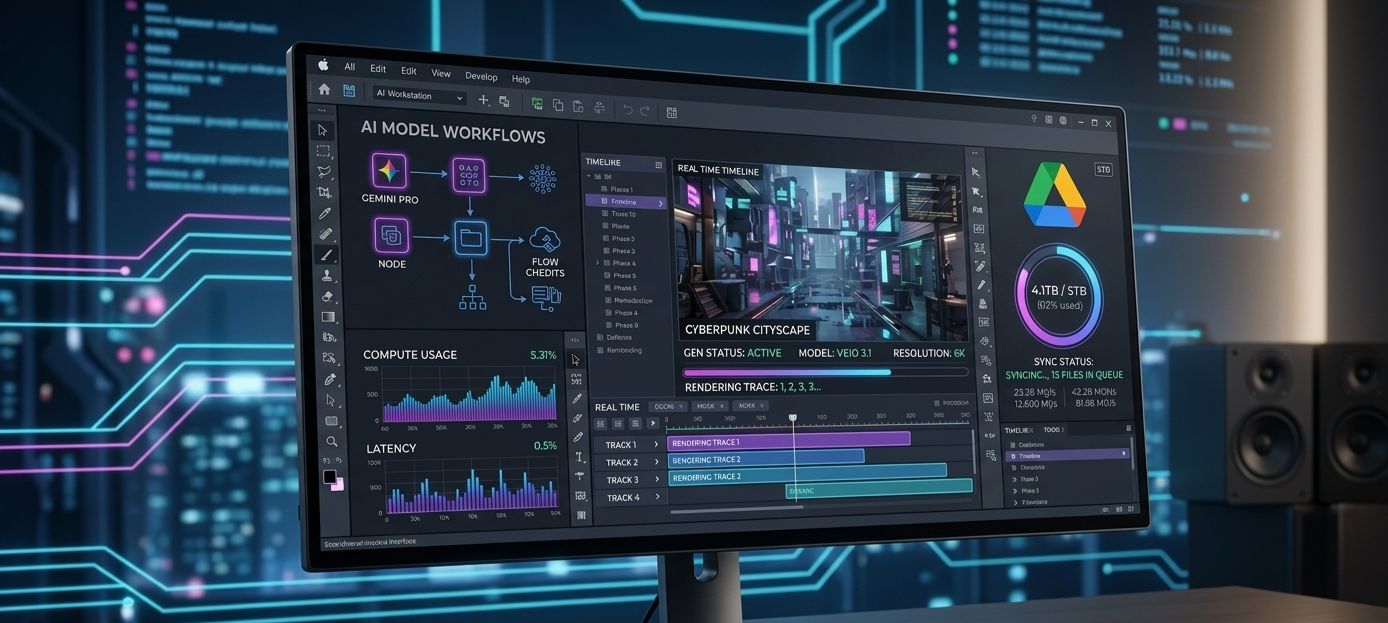Click the Cyberpunk Cityscape preview image
Screen dimensions: 1388x623
(x=819, y=253)
